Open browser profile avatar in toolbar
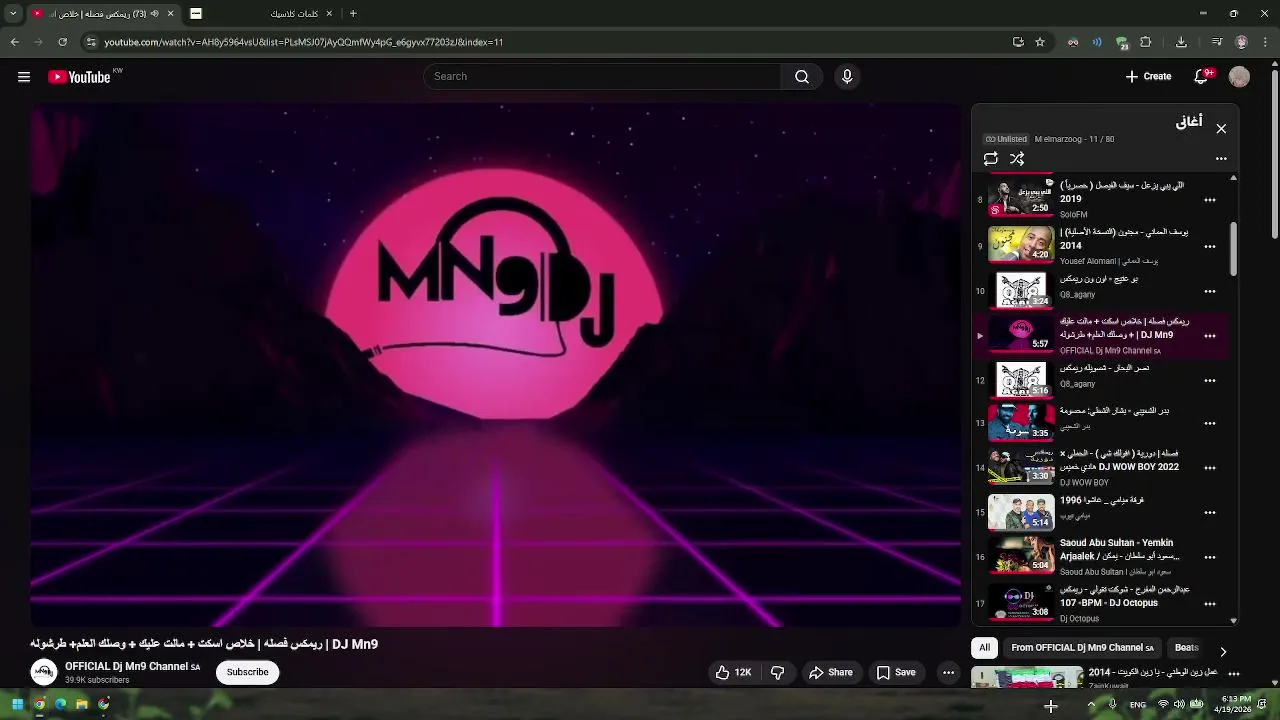The width and height of the screenshot is (1280, 720). [x=1242, y=42]
